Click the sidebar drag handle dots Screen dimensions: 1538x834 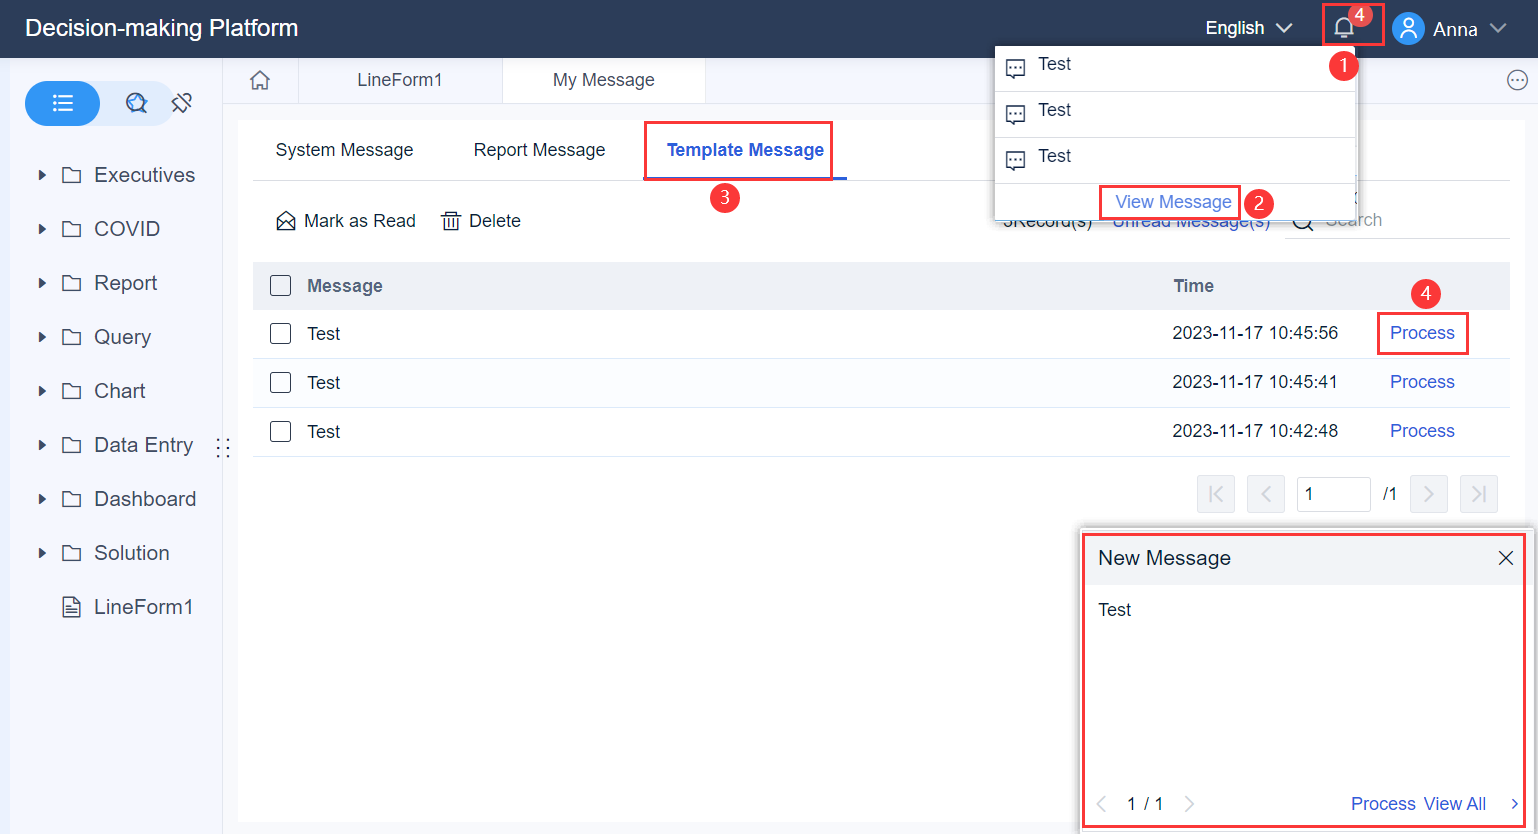click(223, 448)
